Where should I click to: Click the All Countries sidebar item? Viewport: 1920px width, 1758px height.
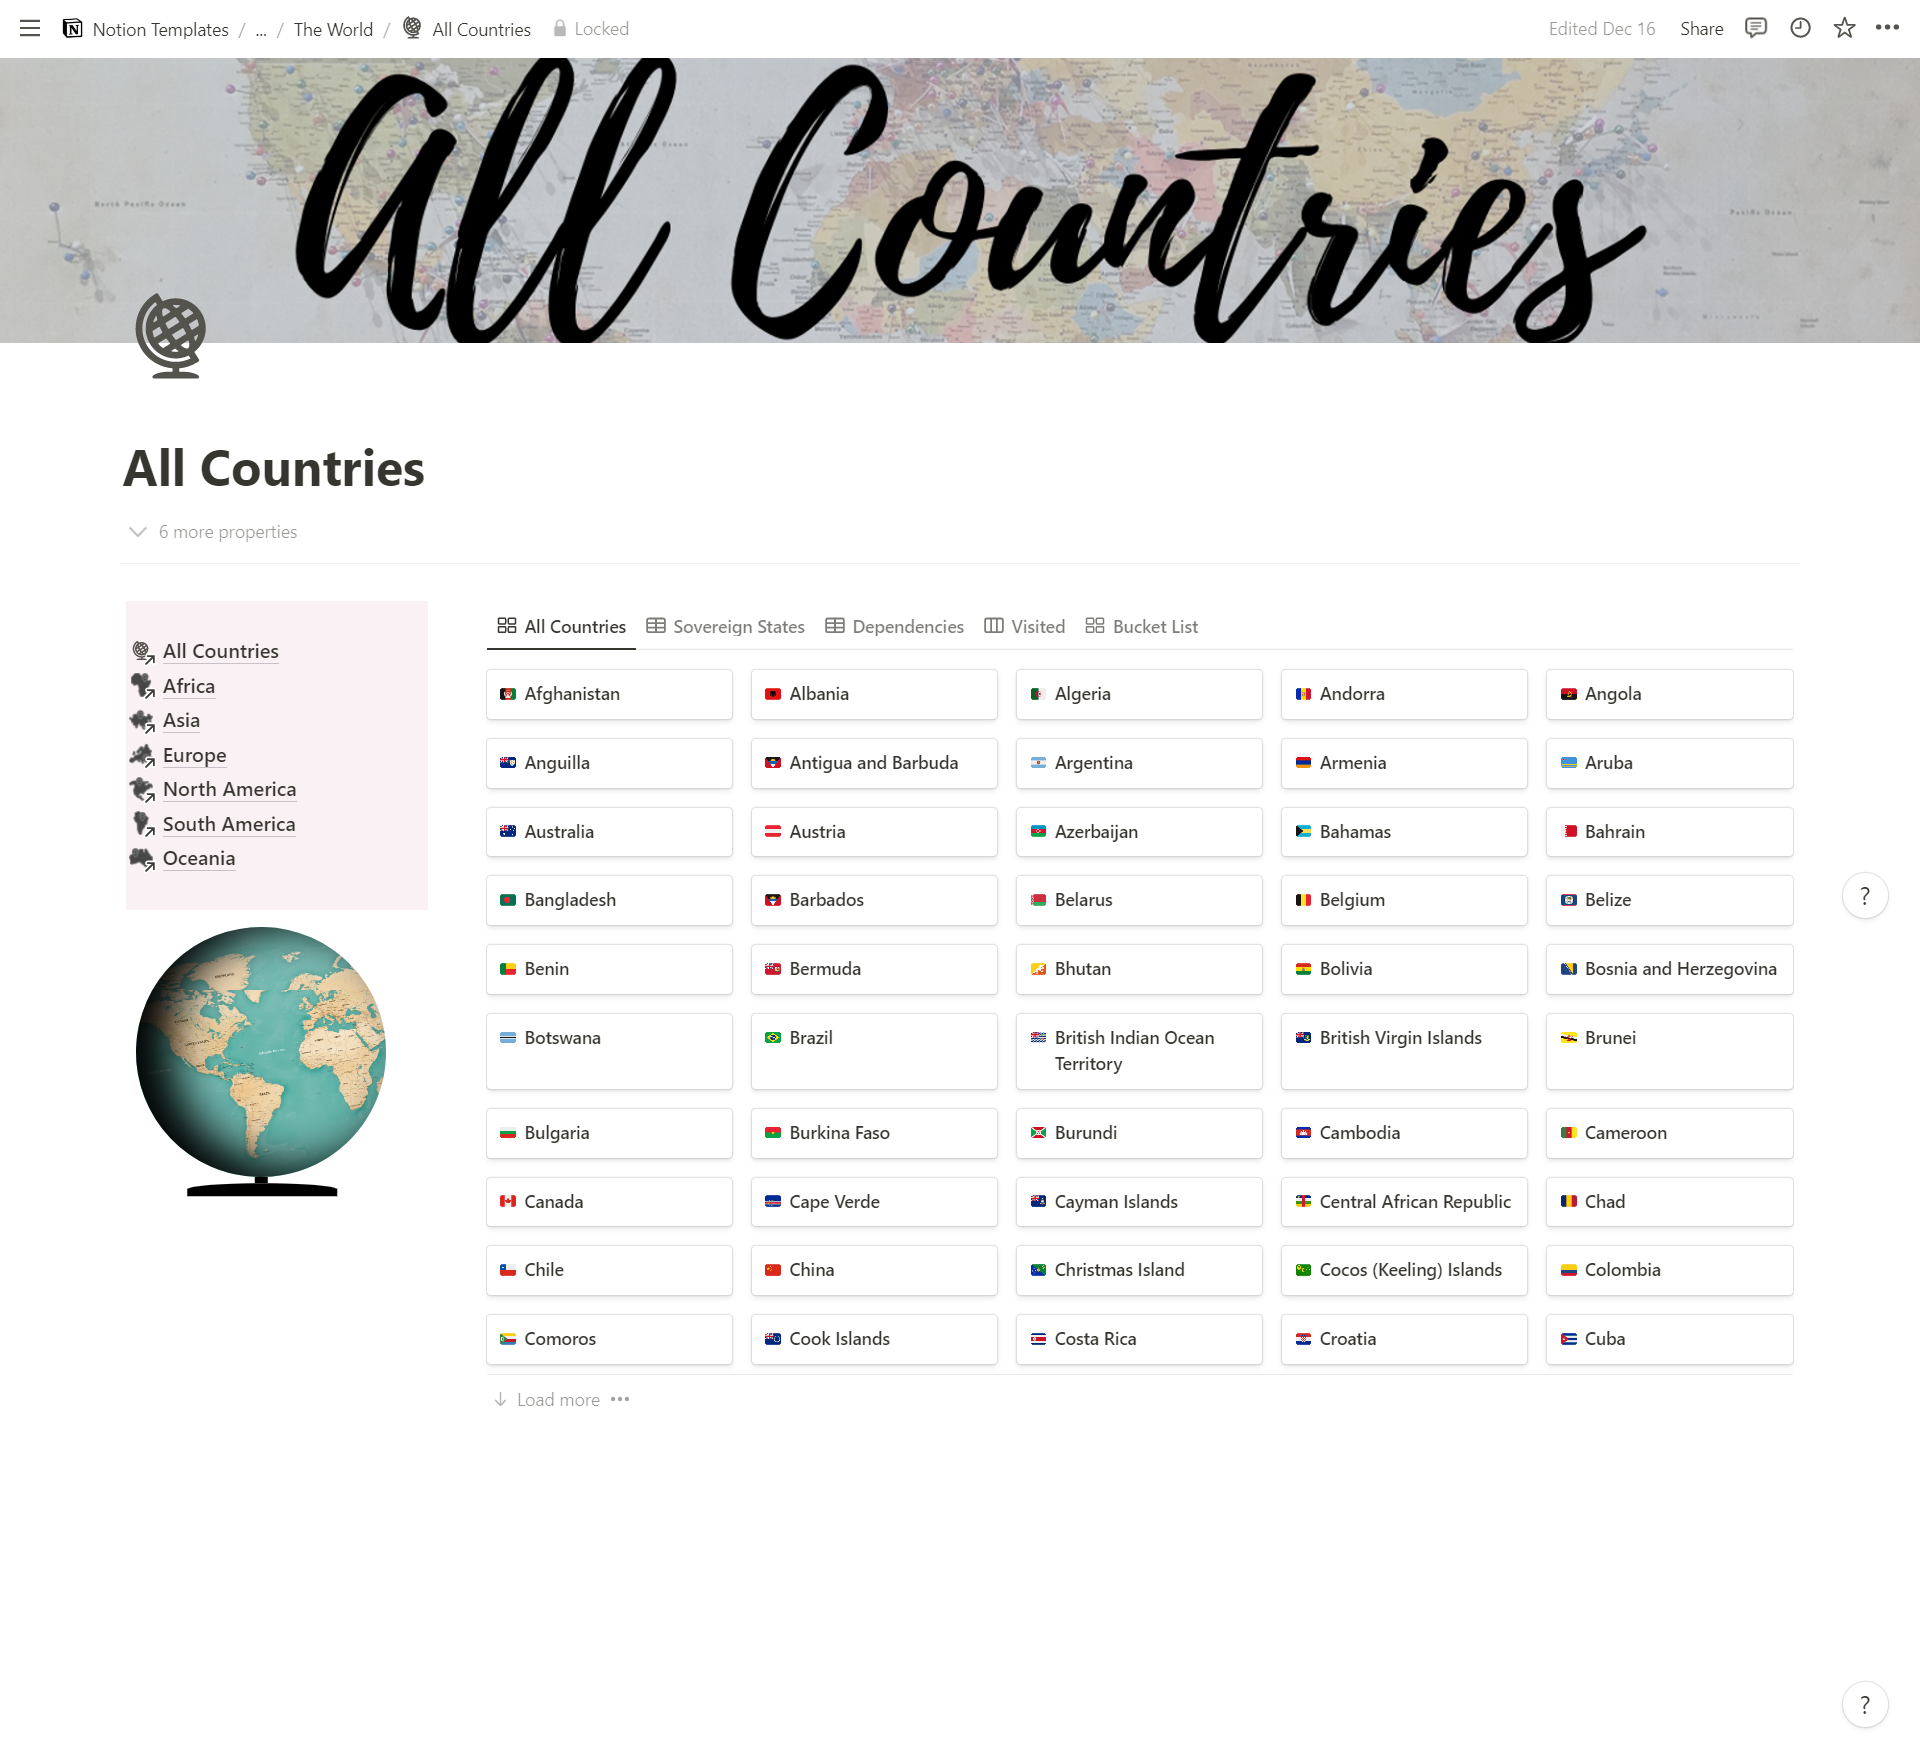pos(221,649)
